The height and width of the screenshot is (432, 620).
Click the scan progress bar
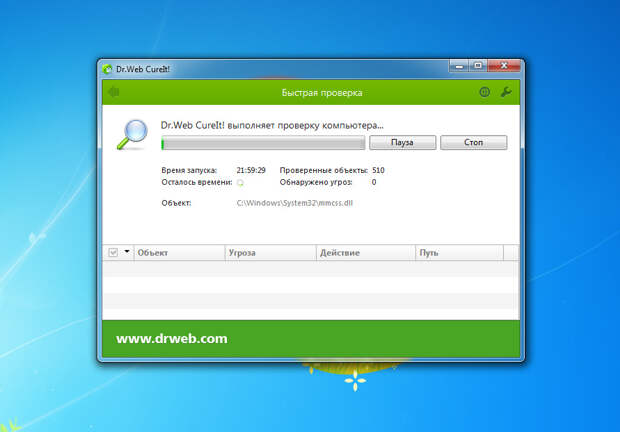click(263, 143)
